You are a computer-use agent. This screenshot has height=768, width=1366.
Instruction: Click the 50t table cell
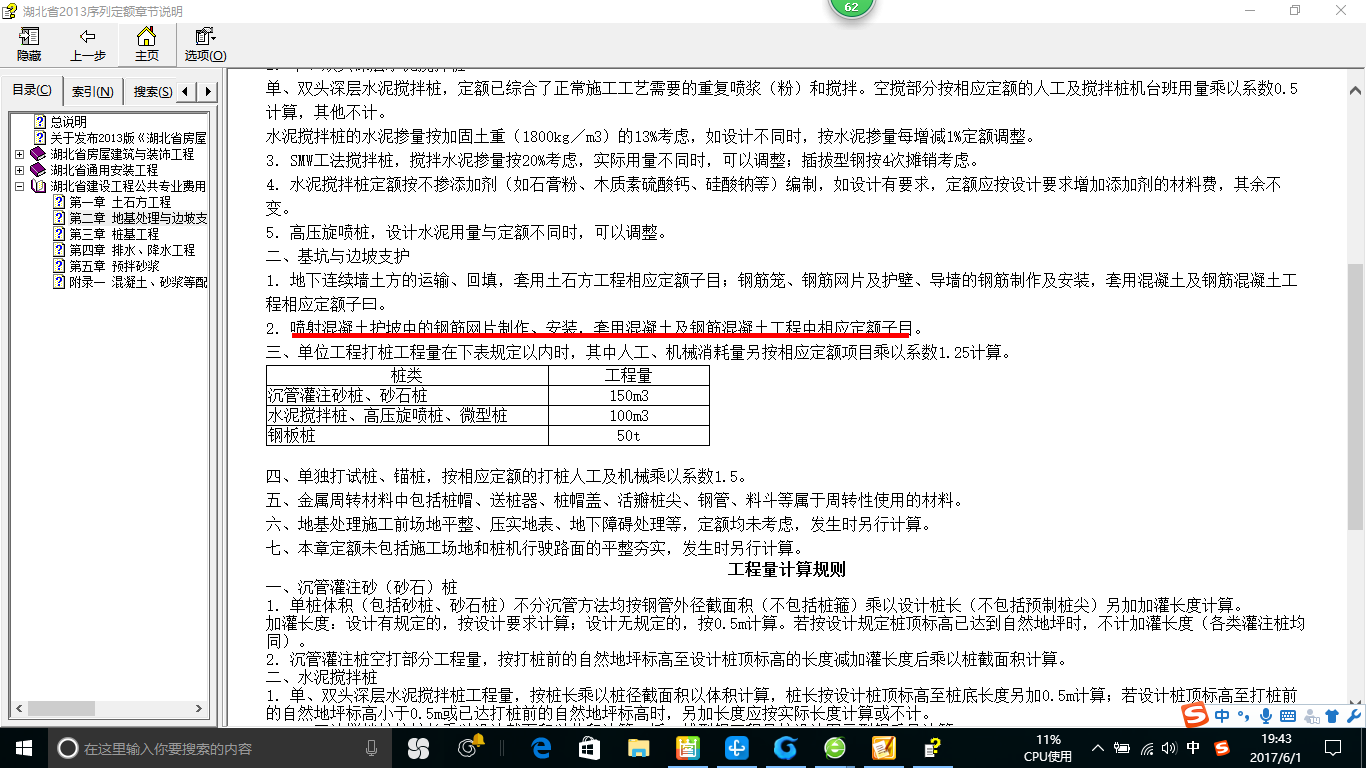[629, 435]
